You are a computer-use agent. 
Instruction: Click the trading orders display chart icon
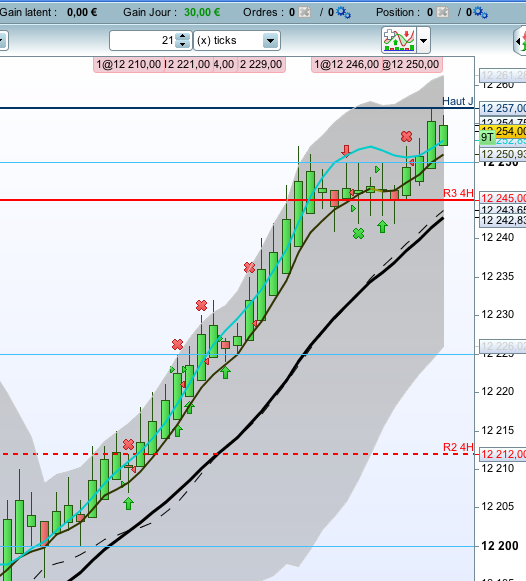click(x=399, y=40)
